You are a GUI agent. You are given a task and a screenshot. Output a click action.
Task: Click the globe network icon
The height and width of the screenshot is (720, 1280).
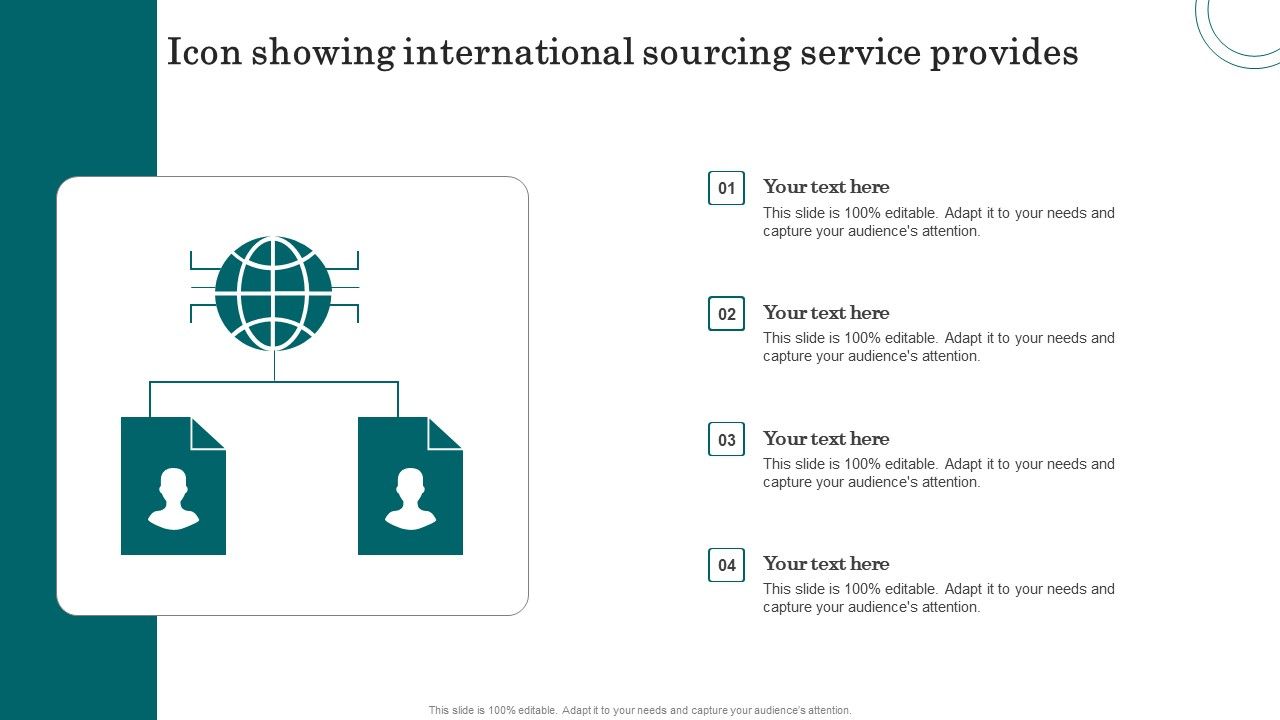[274, 293]
